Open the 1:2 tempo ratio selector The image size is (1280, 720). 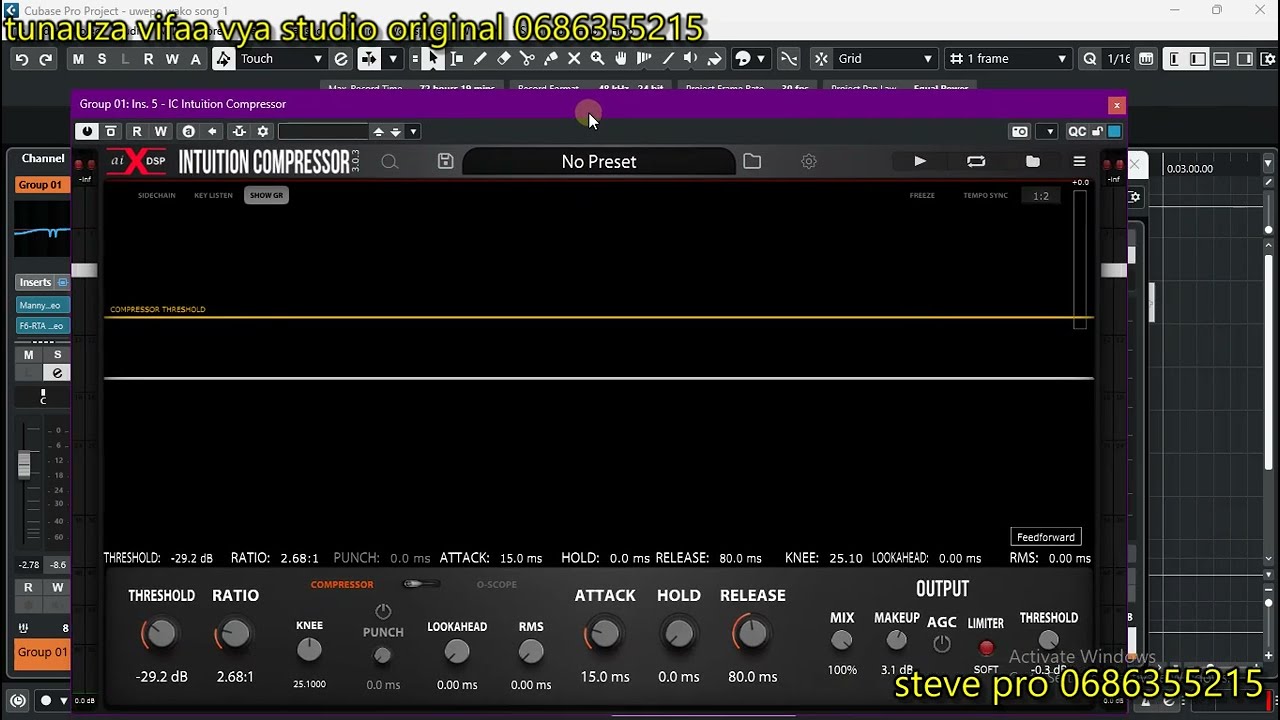(x=1041, y=196)
